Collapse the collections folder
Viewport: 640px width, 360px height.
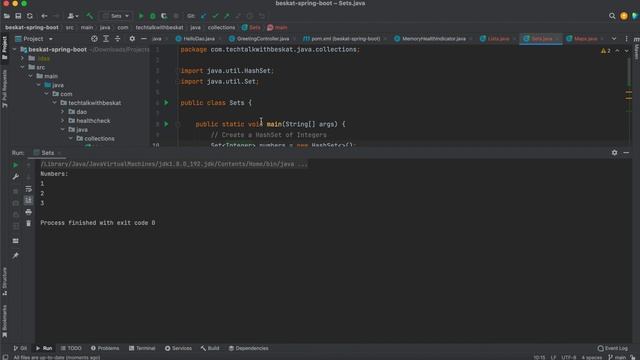click(x=71, y=138)
